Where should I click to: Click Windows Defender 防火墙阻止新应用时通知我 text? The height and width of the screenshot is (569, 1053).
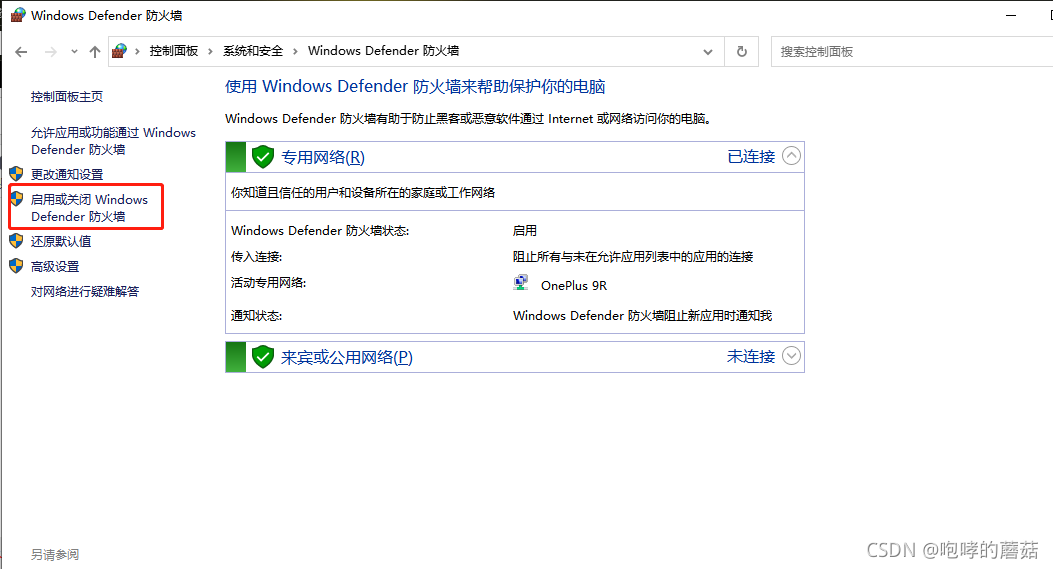tap(643, 316)
